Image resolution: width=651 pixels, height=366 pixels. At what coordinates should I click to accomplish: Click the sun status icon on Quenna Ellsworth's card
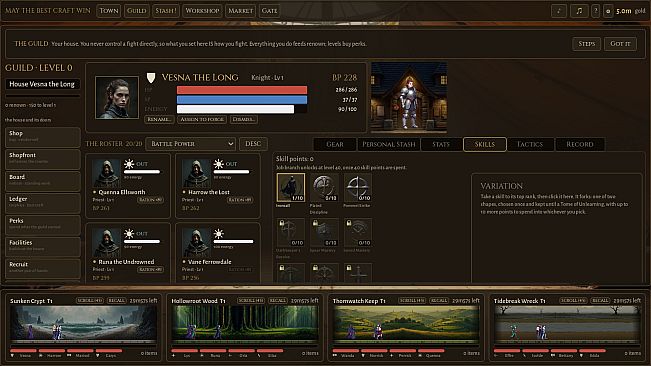pos(129,164)
